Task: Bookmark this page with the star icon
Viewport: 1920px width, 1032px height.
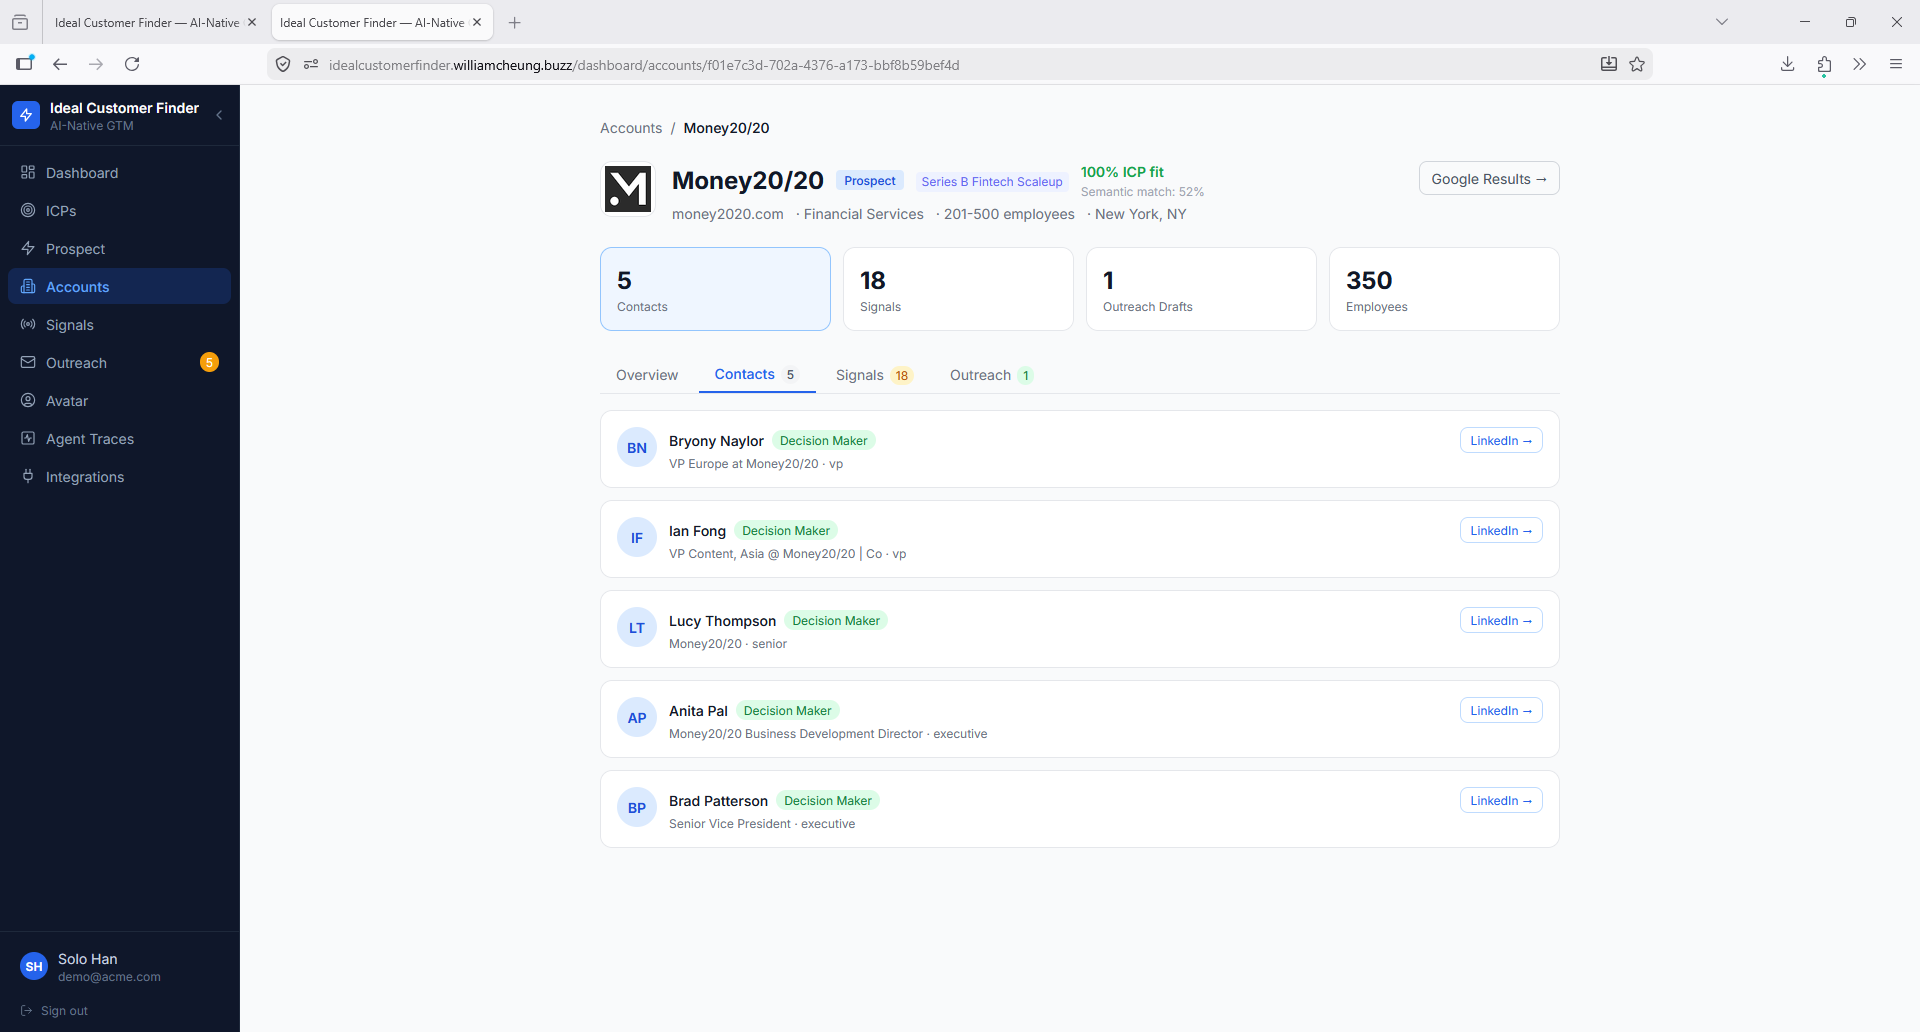Action: (x=1637, y=64)
